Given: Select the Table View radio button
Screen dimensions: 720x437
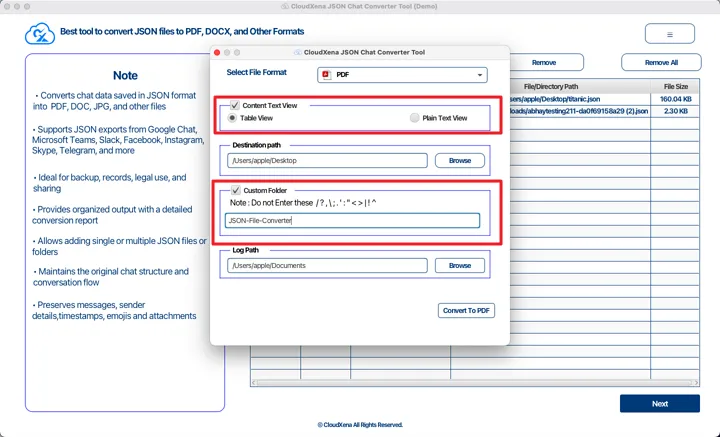Looking at the screenshot, I should coord(233,118).
